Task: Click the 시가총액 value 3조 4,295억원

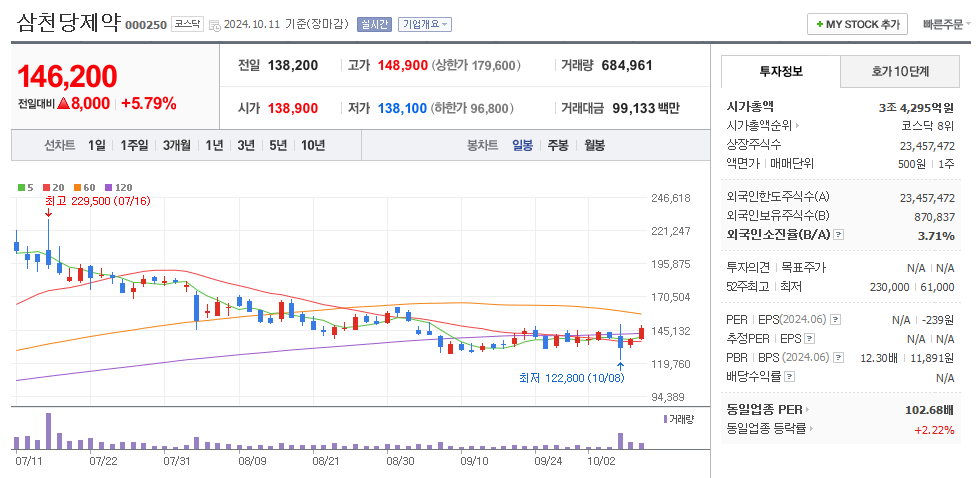Action: click(916, 107)
